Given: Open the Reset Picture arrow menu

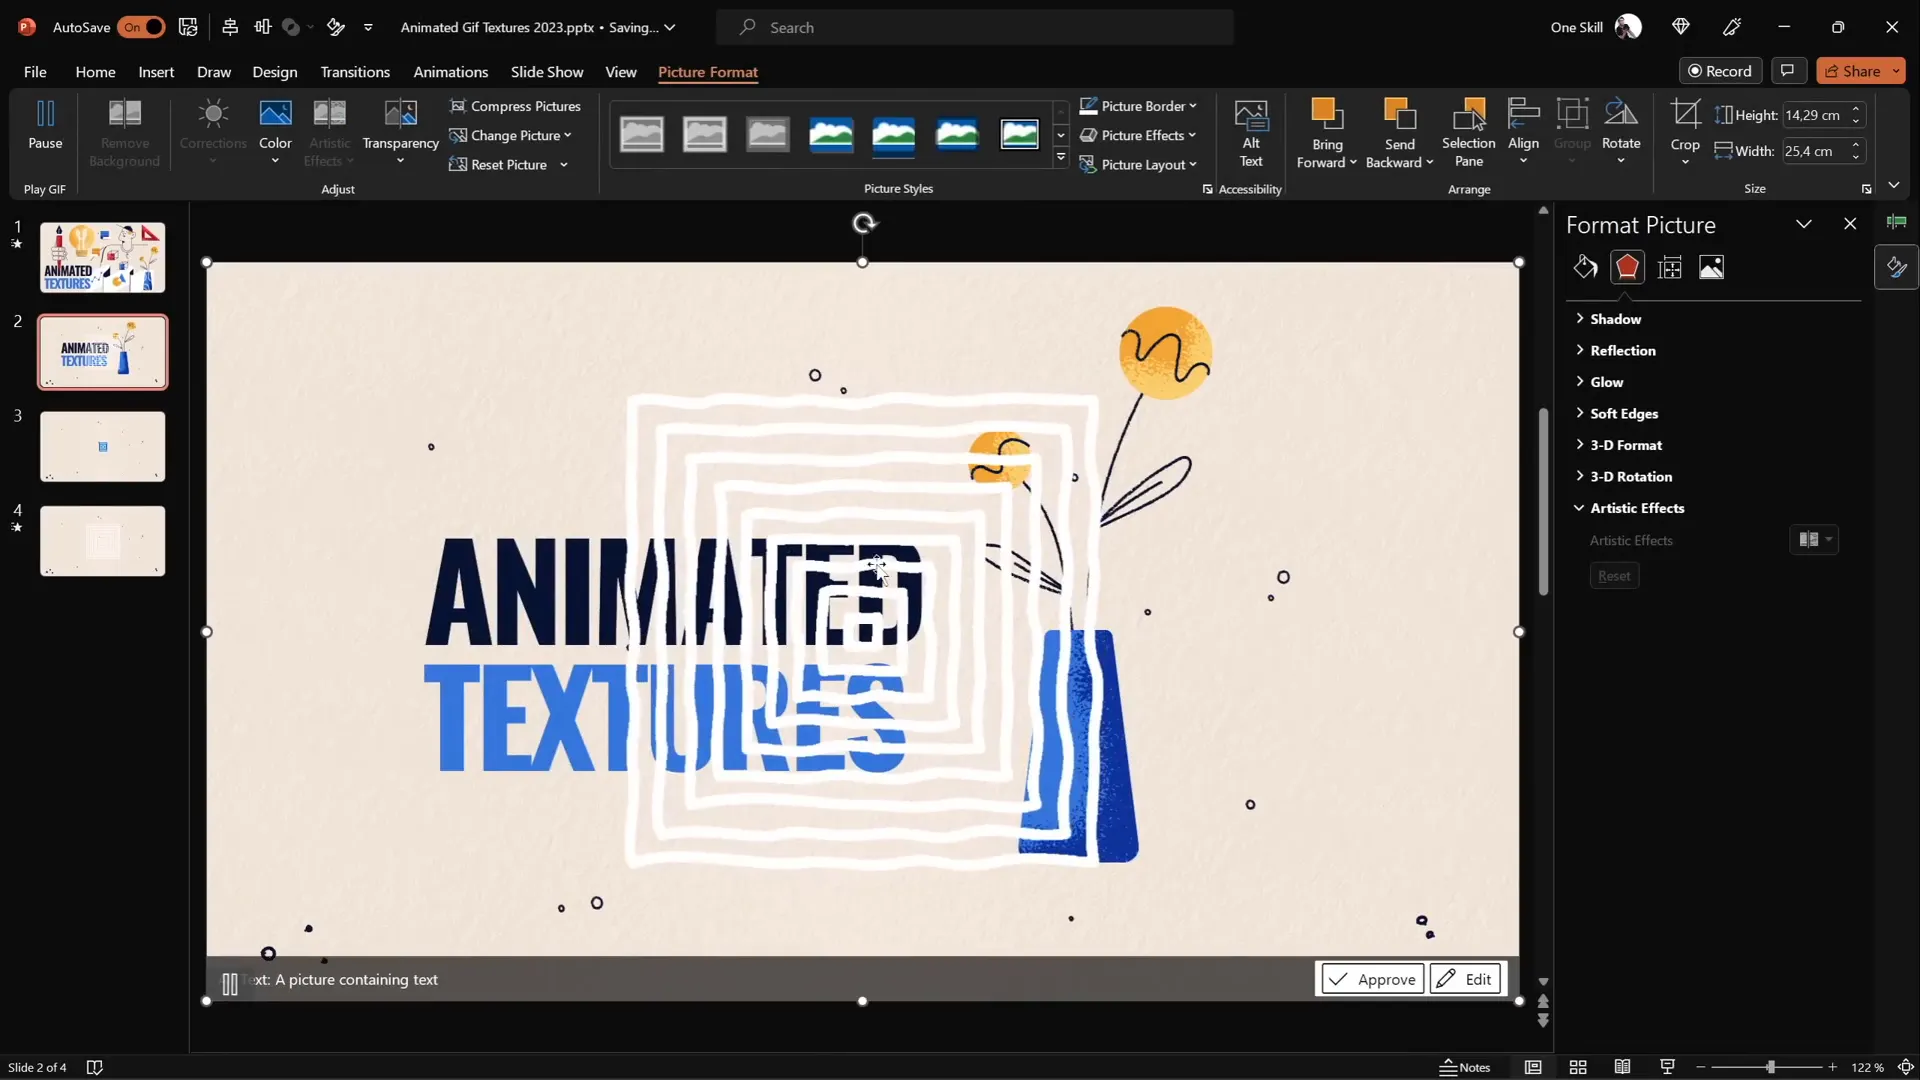Looking at the screenshot, I should pyautogui.click(x=564, y=165).
